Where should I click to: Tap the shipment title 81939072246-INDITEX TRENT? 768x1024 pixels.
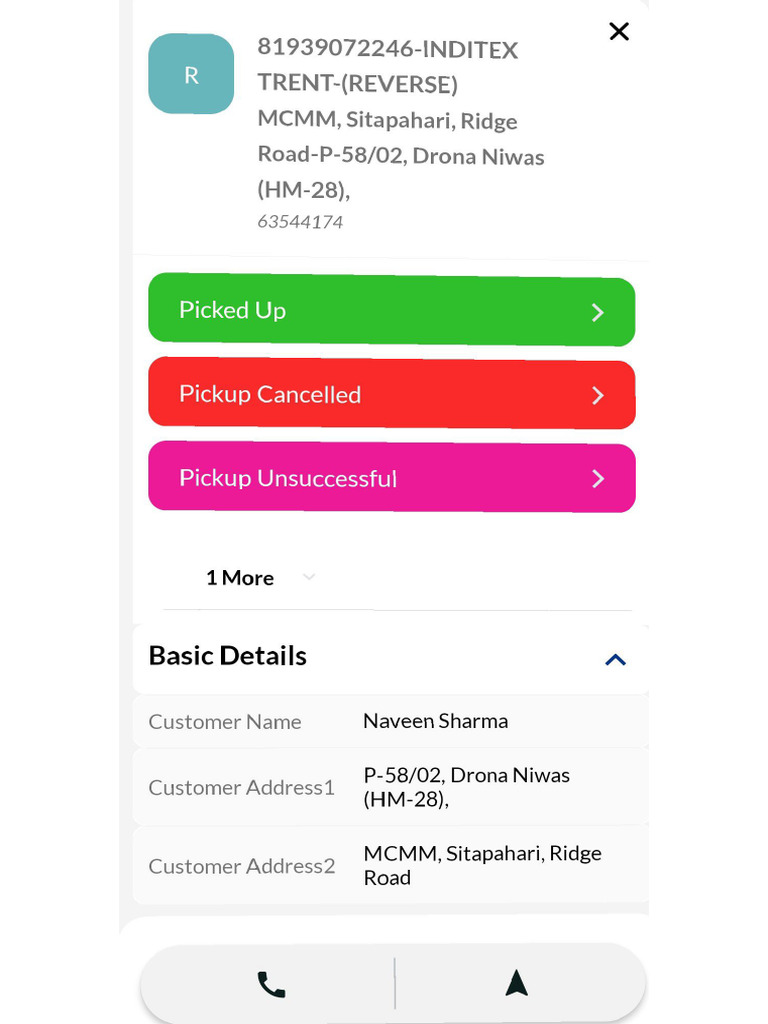click(388, 66)
